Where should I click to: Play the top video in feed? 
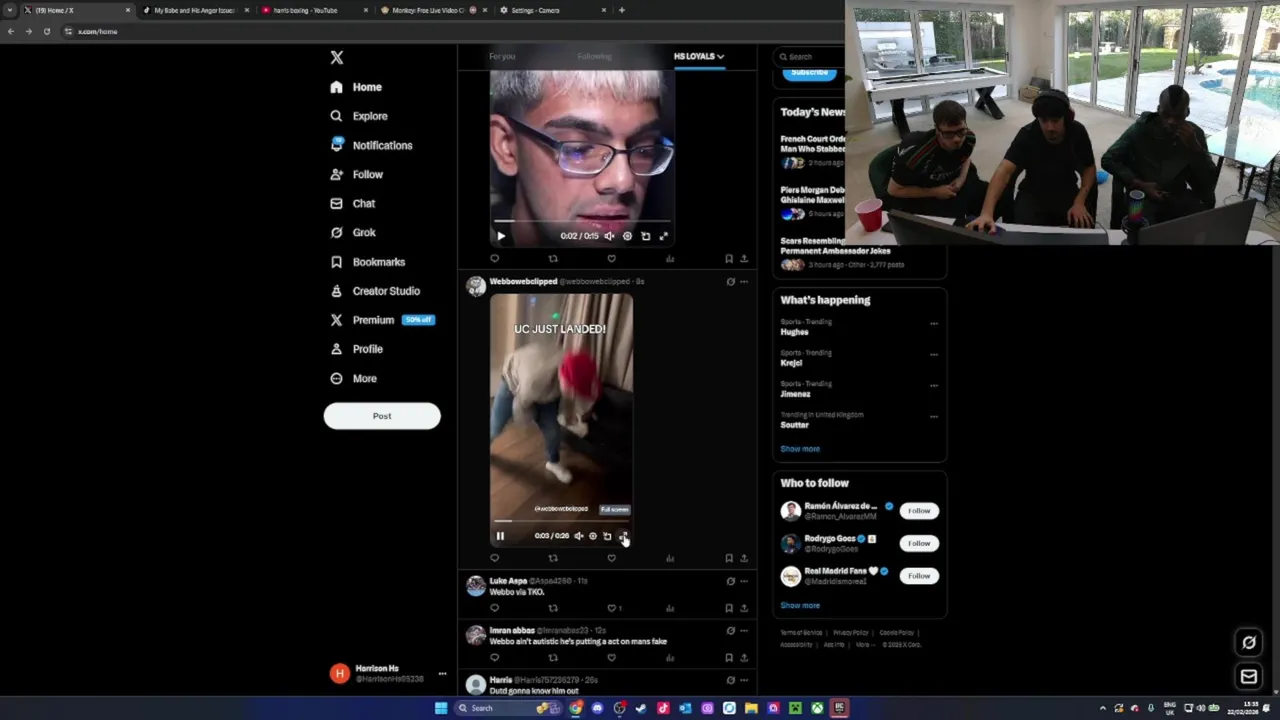click(501, 236)
